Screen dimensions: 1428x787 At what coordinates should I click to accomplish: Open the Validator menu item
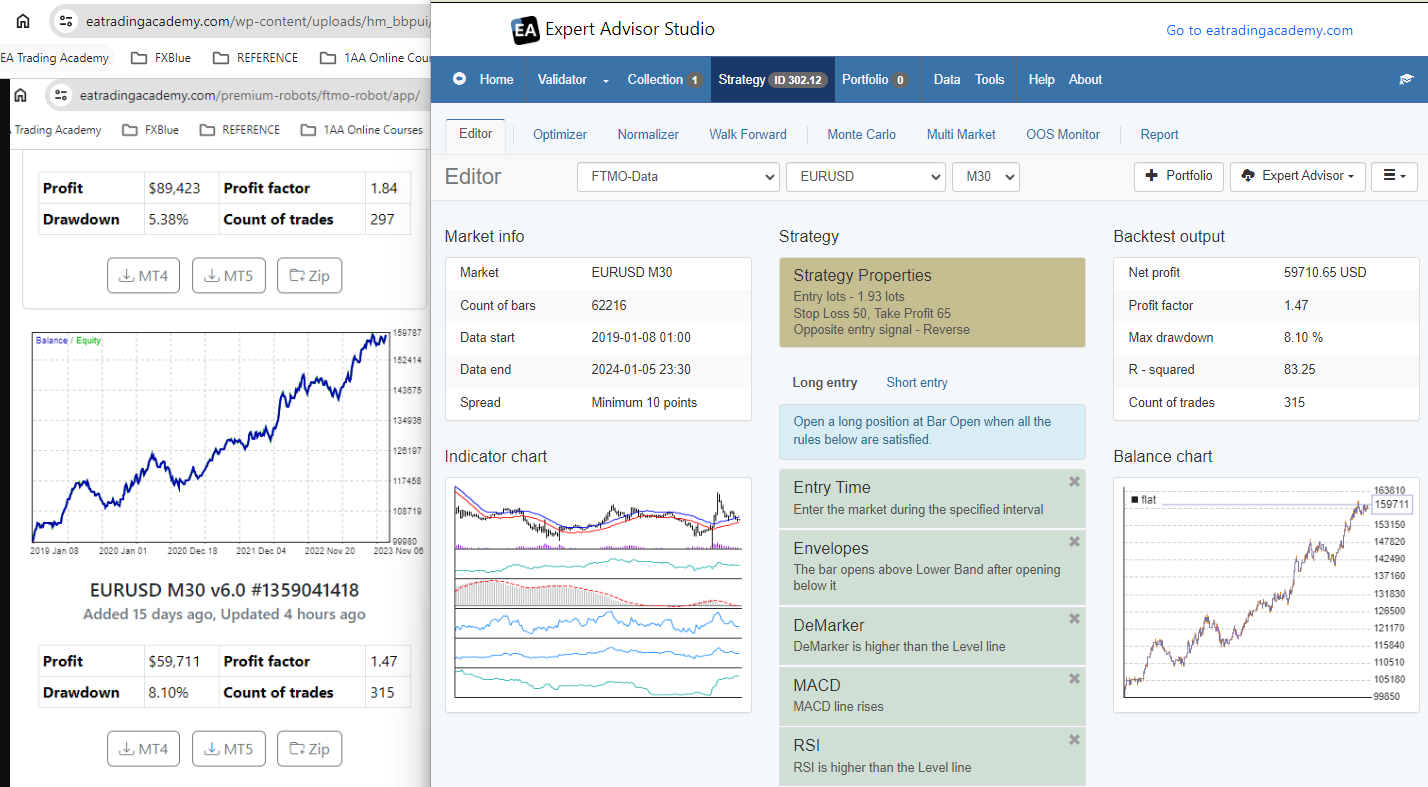(562, 80)
